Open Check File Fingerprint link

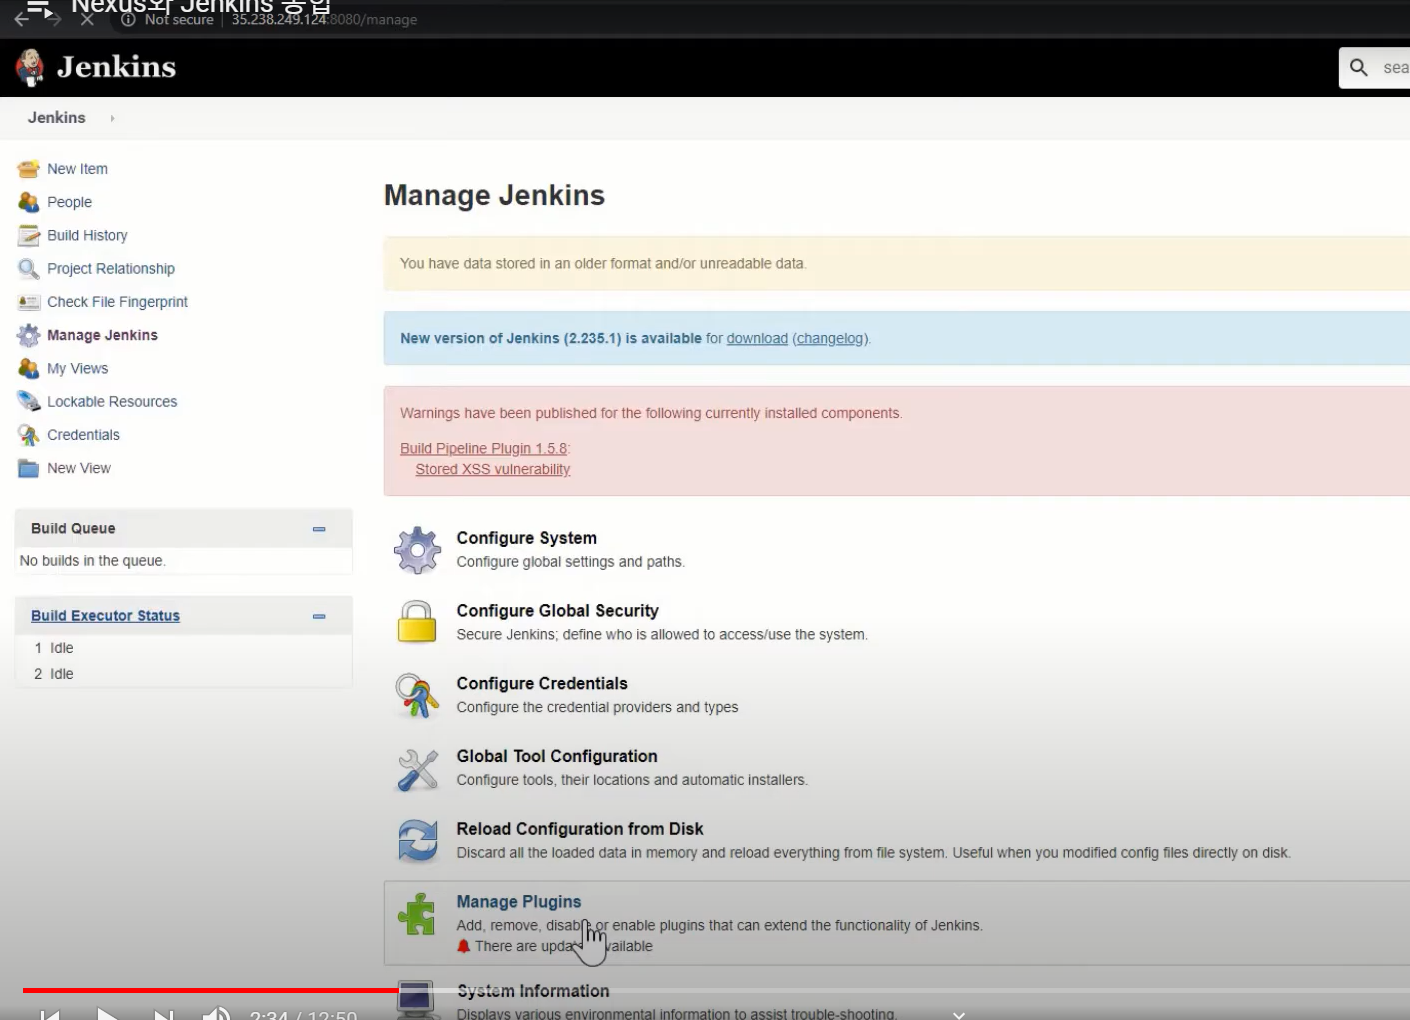pyautogui.click(x=117, y=302)
